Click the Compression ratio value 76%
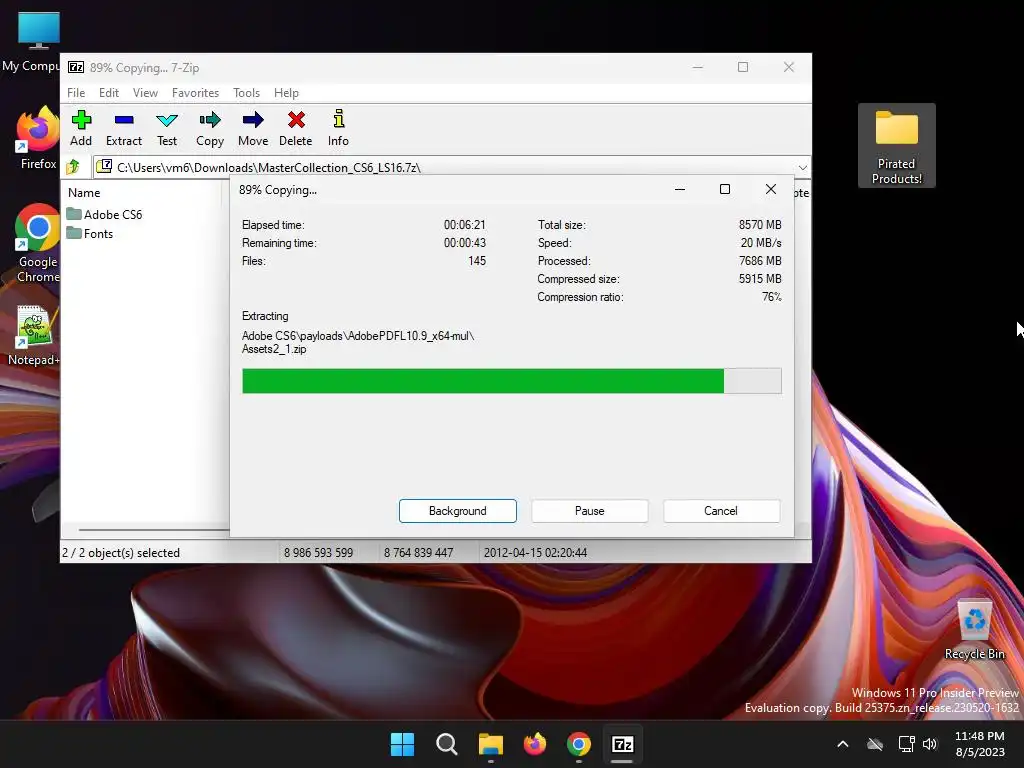Image resolution: width=1024 pixels, height=768 pixels. click(x=772, y=297)
